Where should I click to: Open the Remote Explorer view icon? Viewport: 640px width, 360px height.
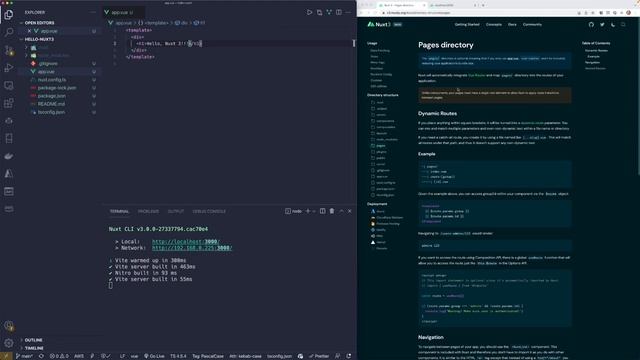(x=9, y=85)
